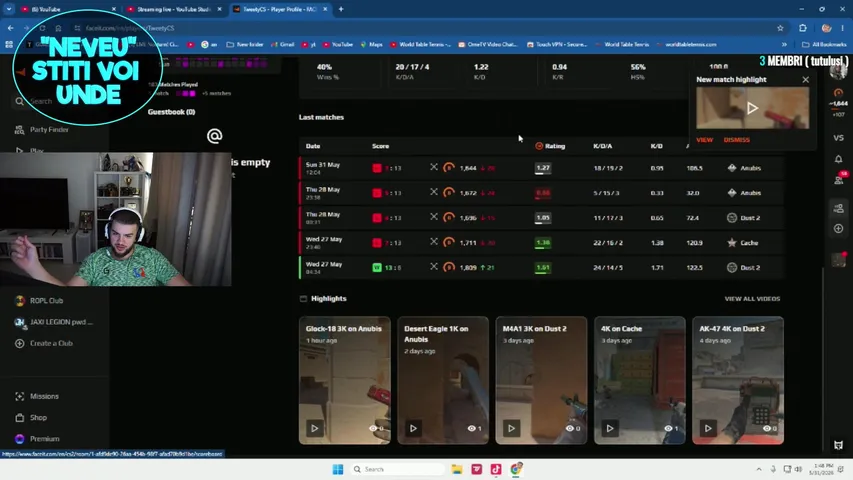Open the Gmail bookmark
This screenshot has height=480, width=853.
point(282,45)
